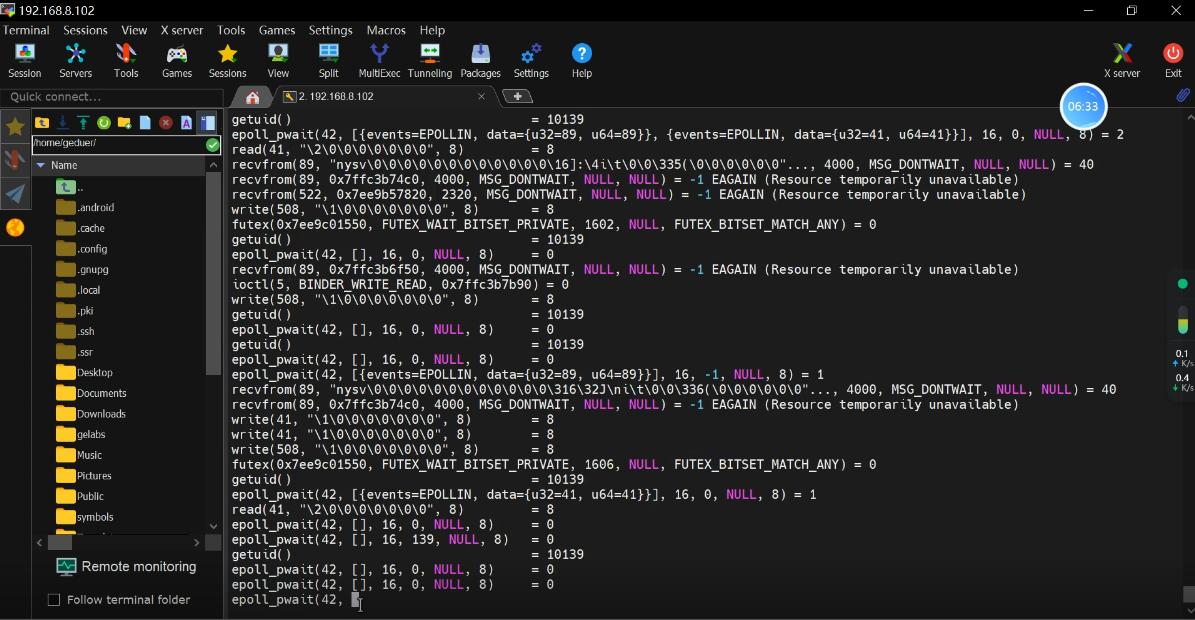Enable Follow terminal folder checkbox
This screenshot has height=620, width=1195.
(54, 600)
